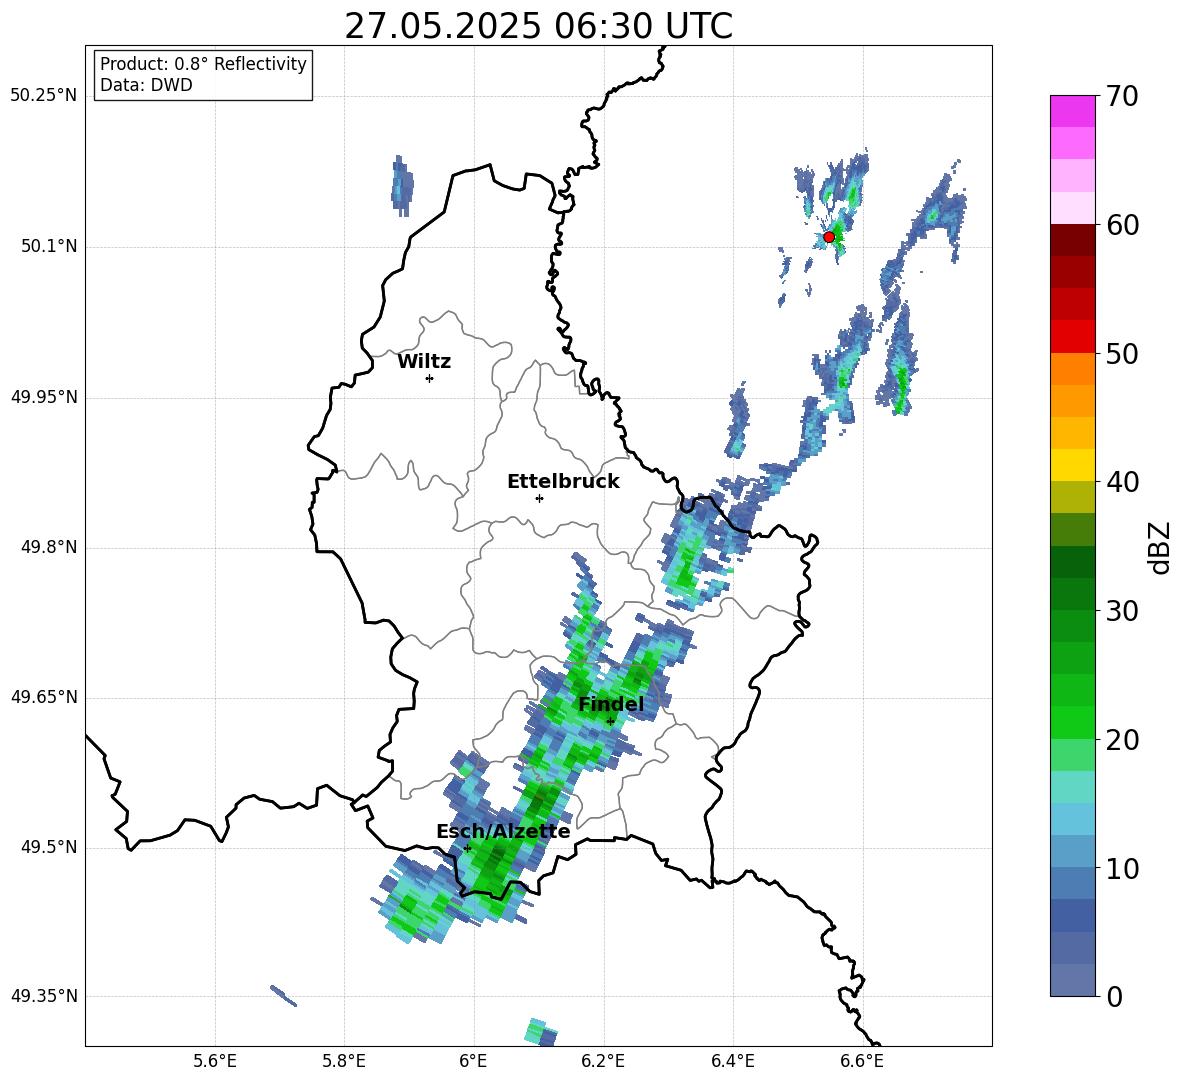
Task: Click the dBZ colorbar axis label
Action: tap(1159, 547)
